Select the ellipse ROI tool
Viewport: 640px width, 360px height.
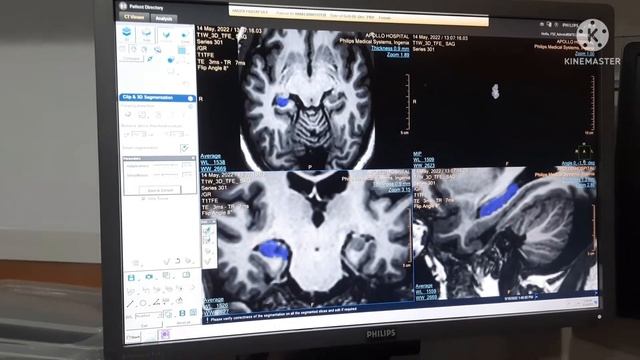pyautogui.click(x=143, y=303)
